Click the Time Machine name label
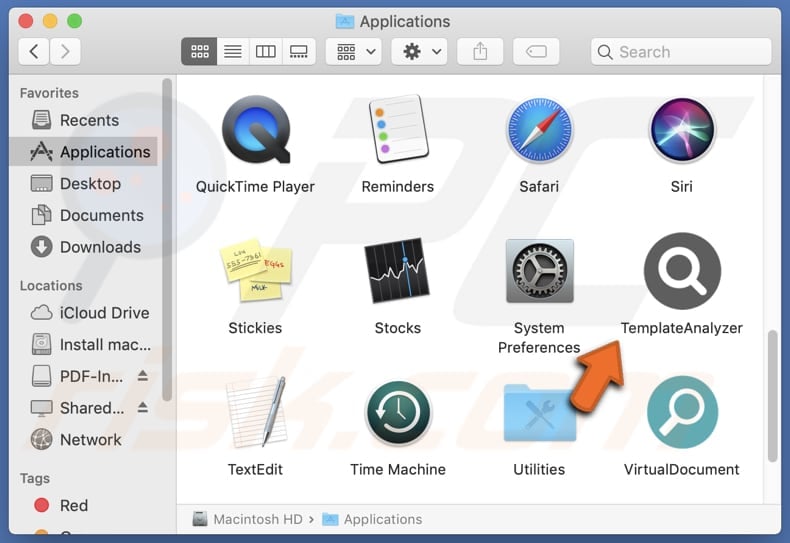 (398, 469)
